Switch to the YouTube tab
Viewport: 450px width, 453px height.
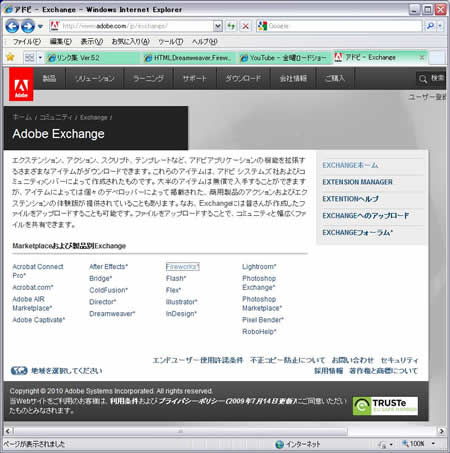(284, 58)
